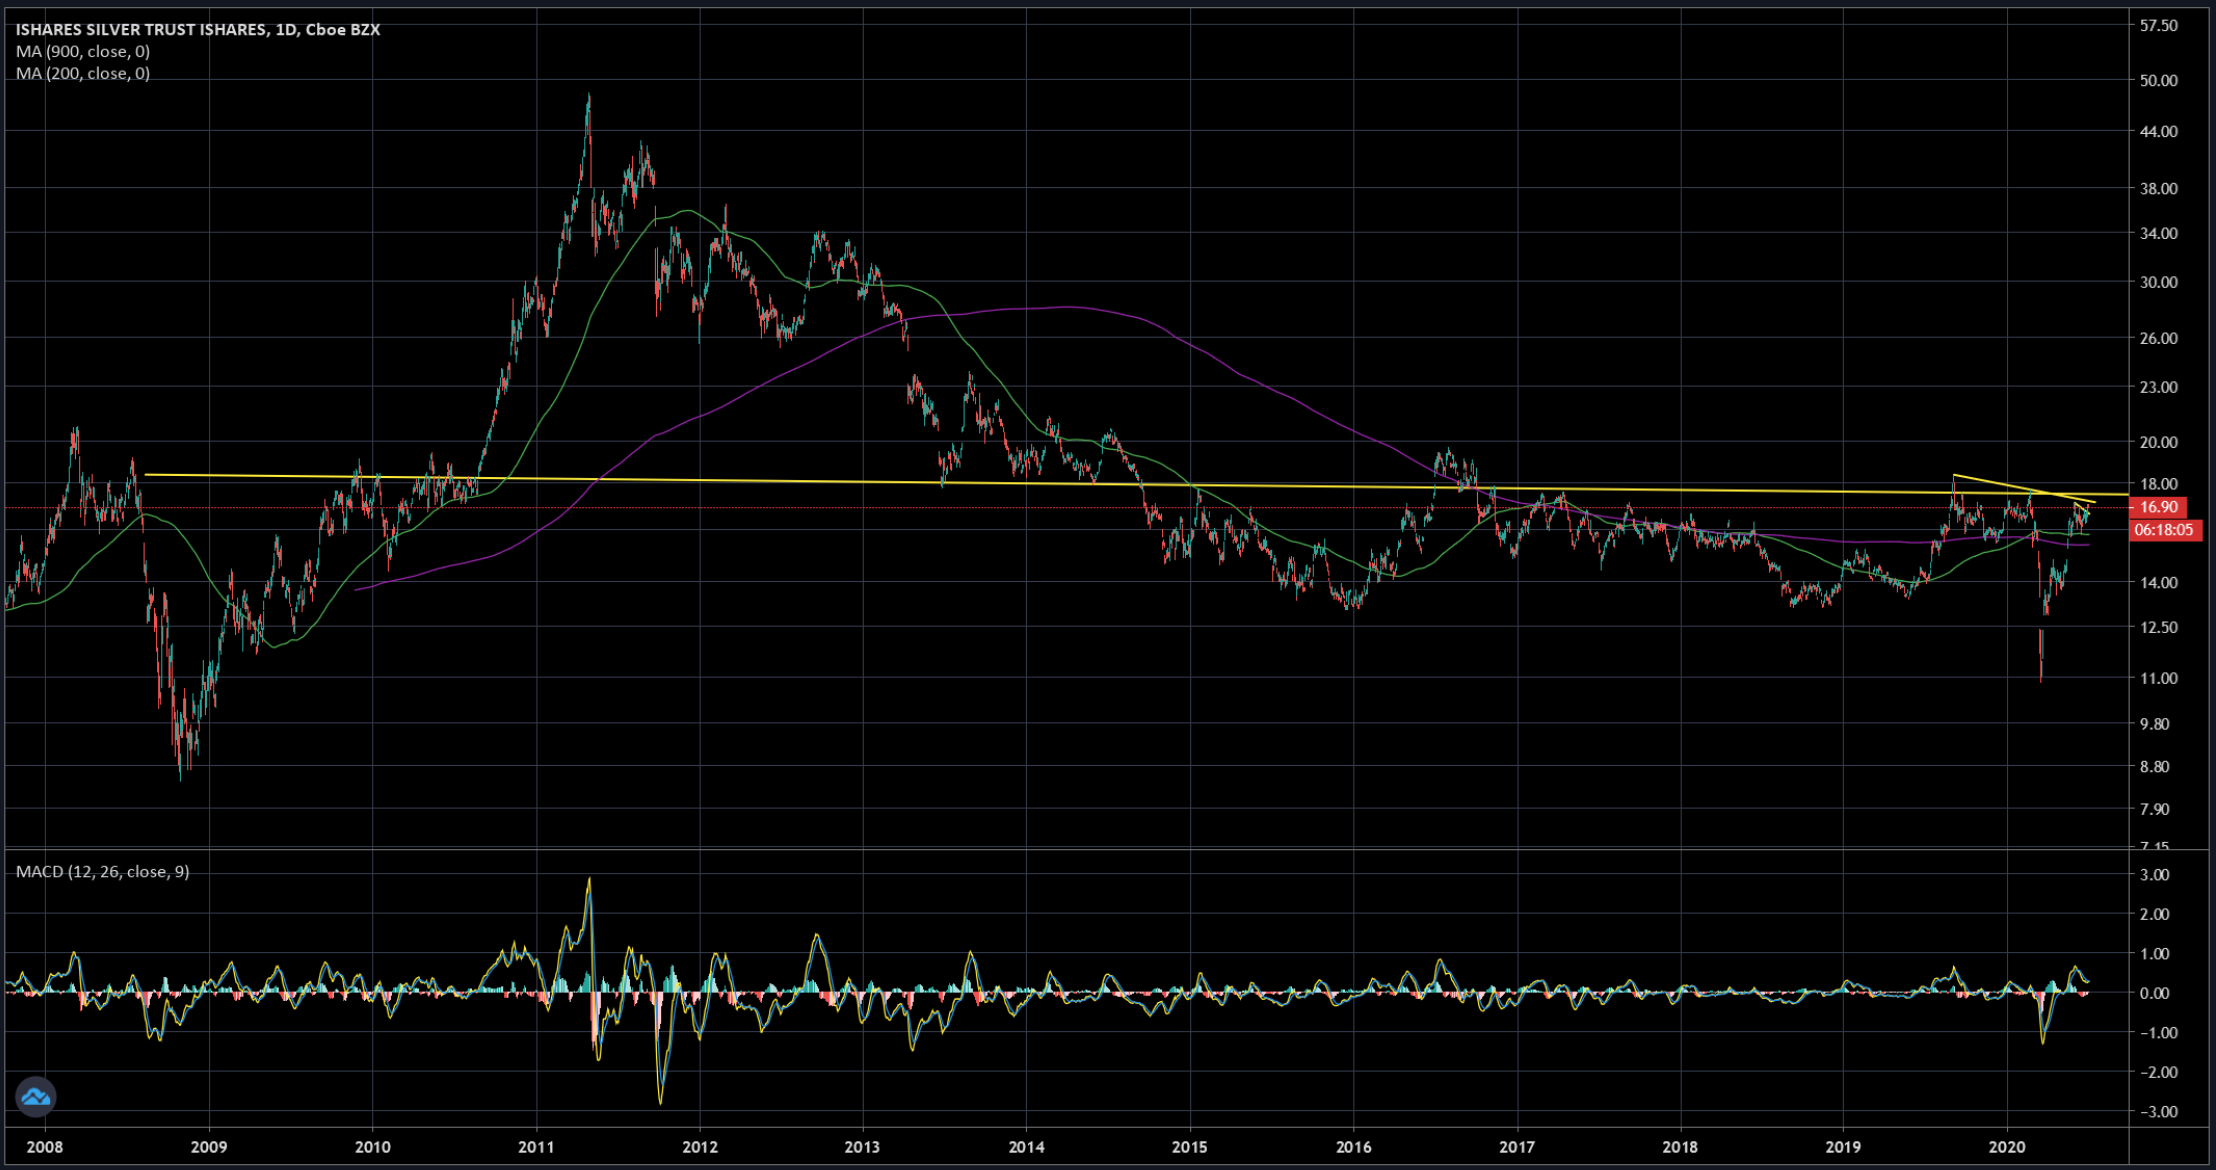Click the 2011 label on time axis
2216x1170 pixels.
coord(536,1147)
